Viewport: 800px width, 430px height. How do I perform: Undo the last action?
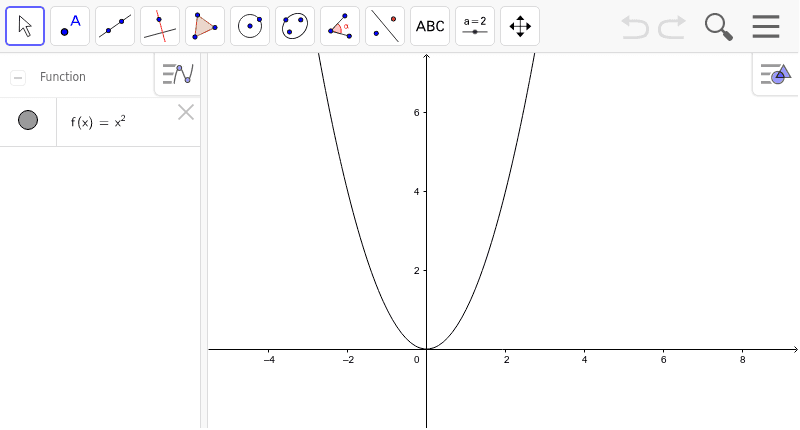click(635, 27)
